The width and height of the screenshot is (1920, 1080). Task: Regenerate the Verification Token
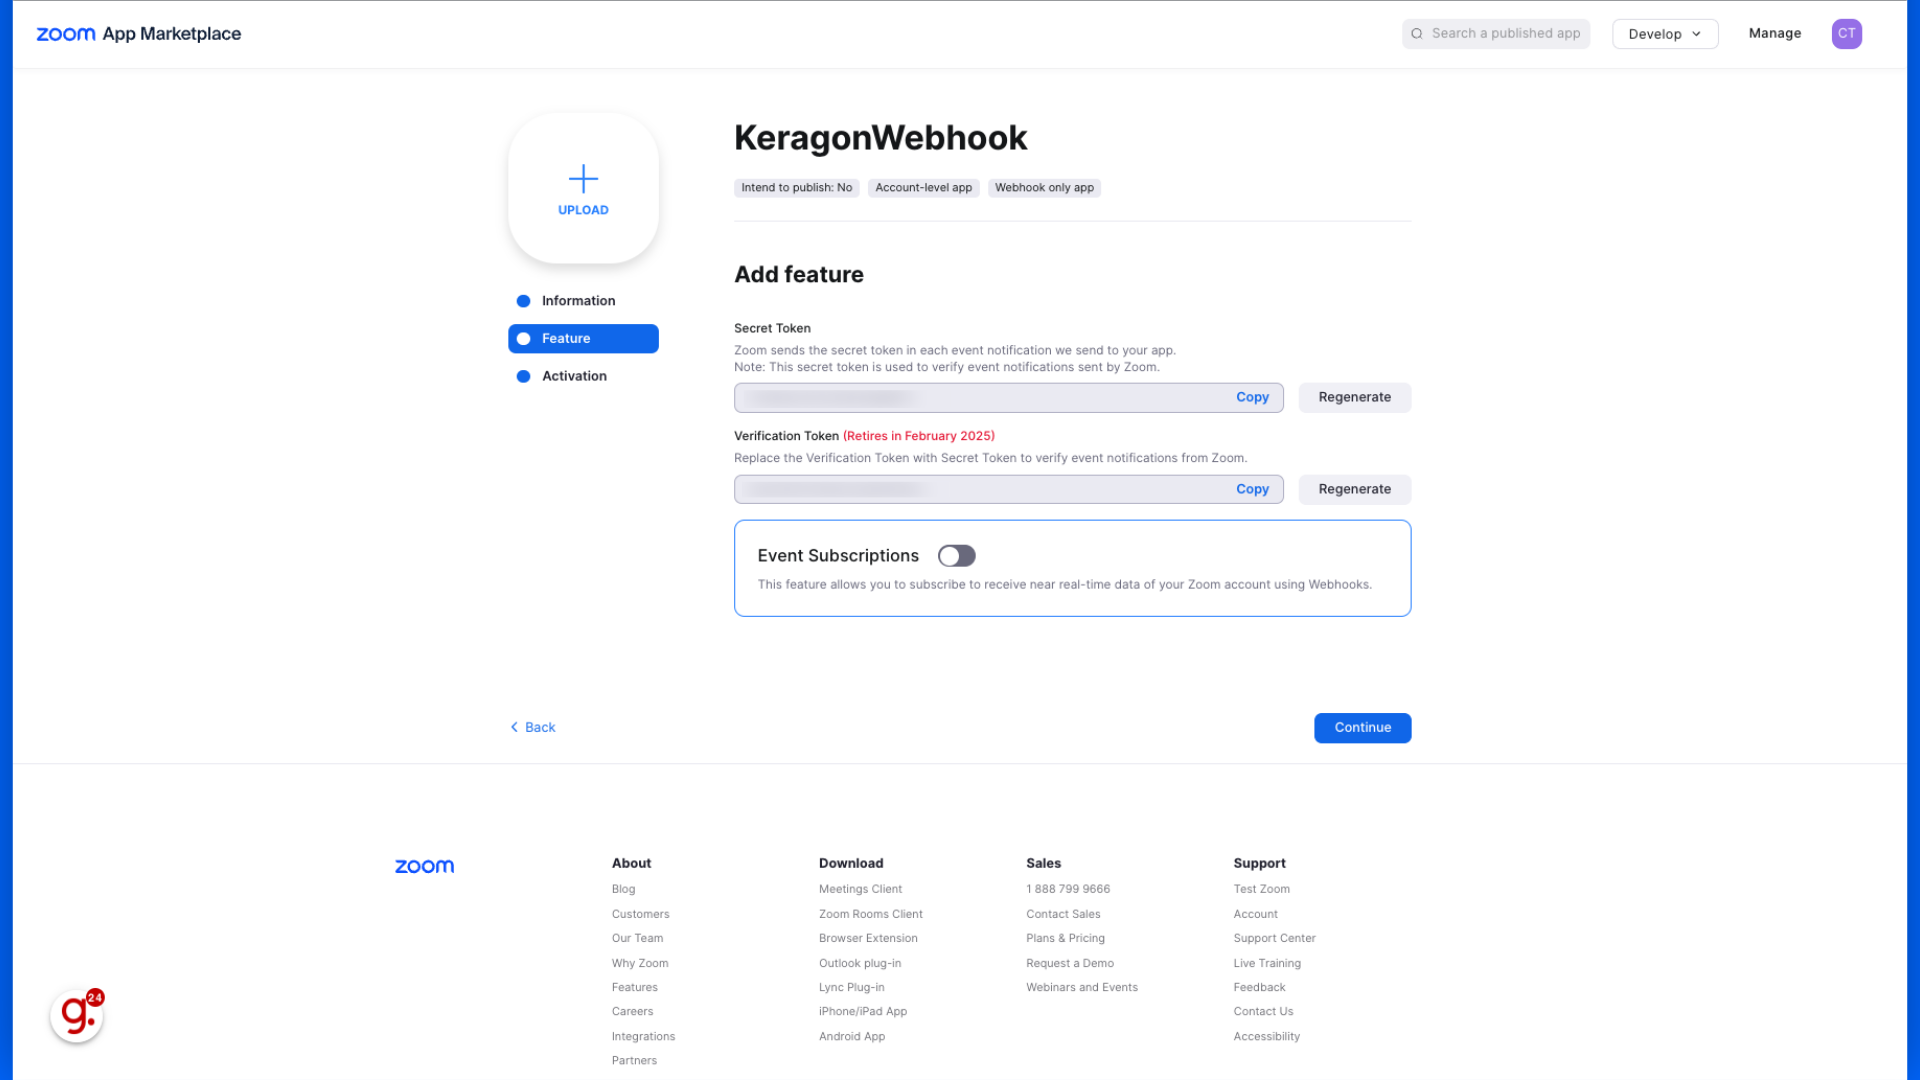tap(1355, 490)
